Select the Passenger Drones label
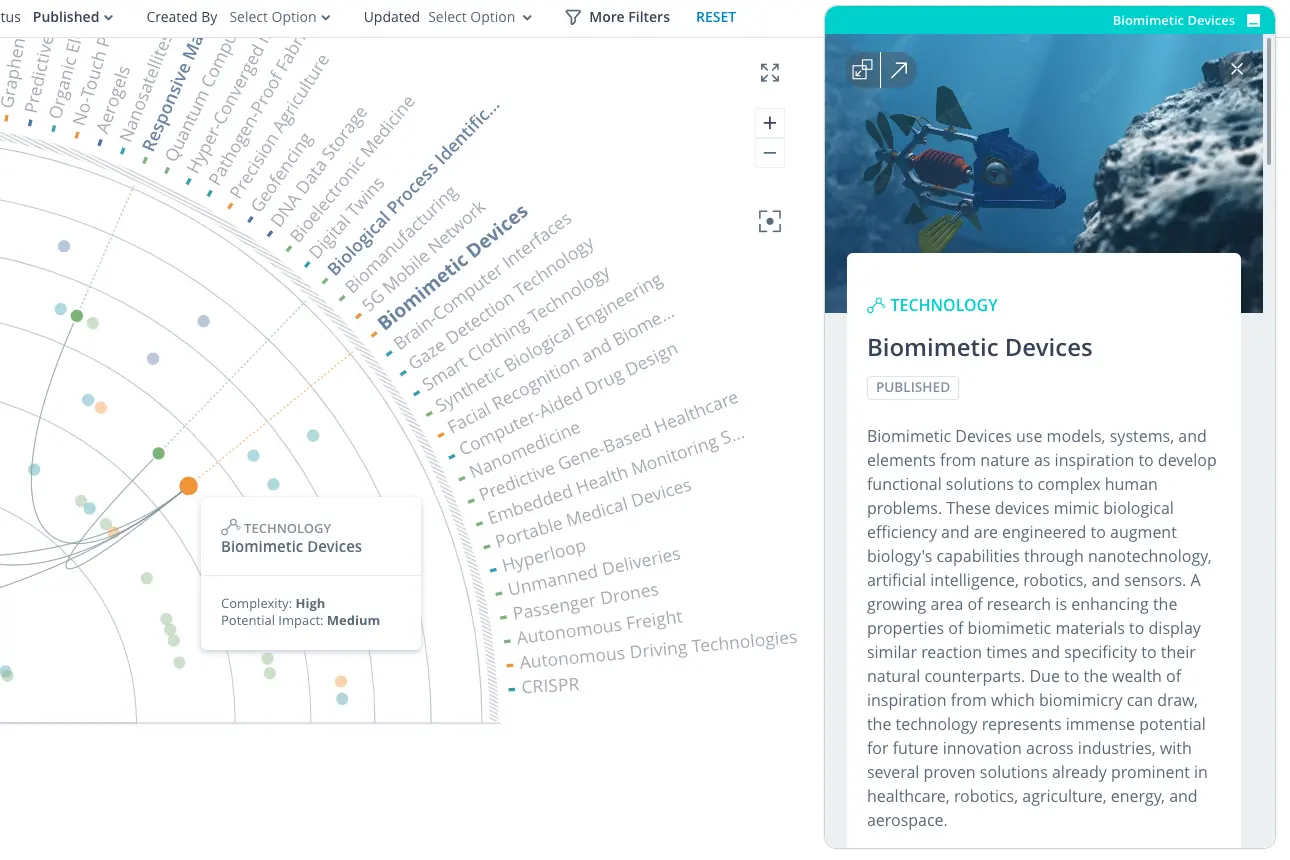This screenshot has height=860, width=1290. [586, 603]
